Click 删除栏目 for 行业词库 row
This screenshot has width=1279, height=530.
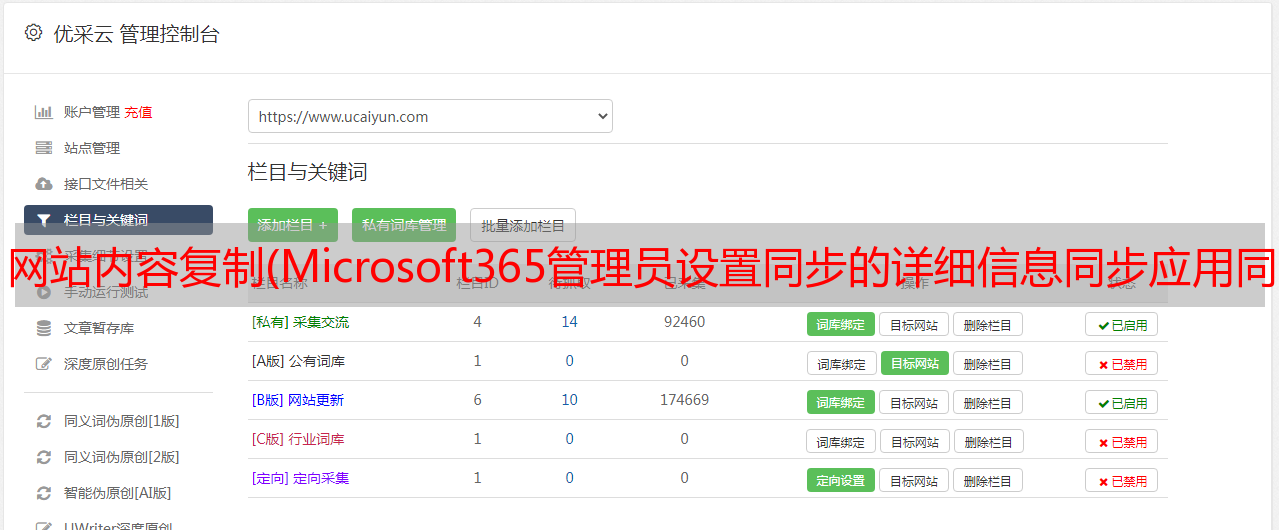coord(987,441)
